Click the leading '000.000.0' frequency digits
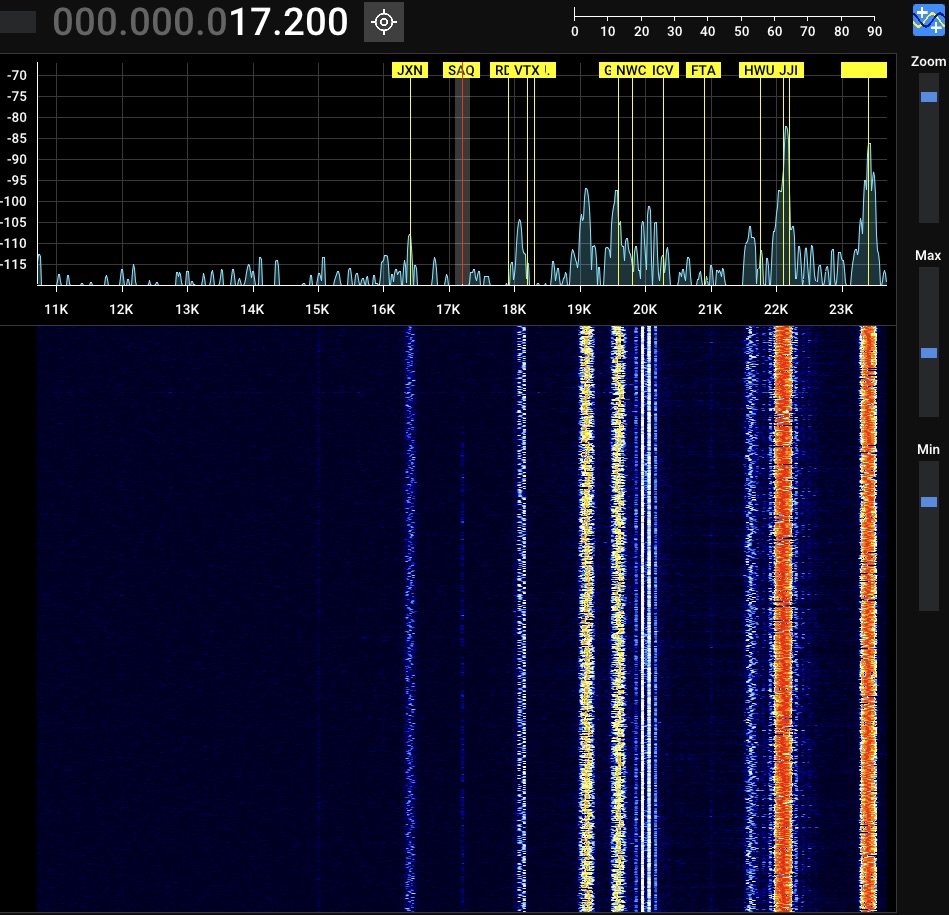Image resolution: width=949 pixels, height=915 pixels. pyautogui.click(x=140, y=22)
